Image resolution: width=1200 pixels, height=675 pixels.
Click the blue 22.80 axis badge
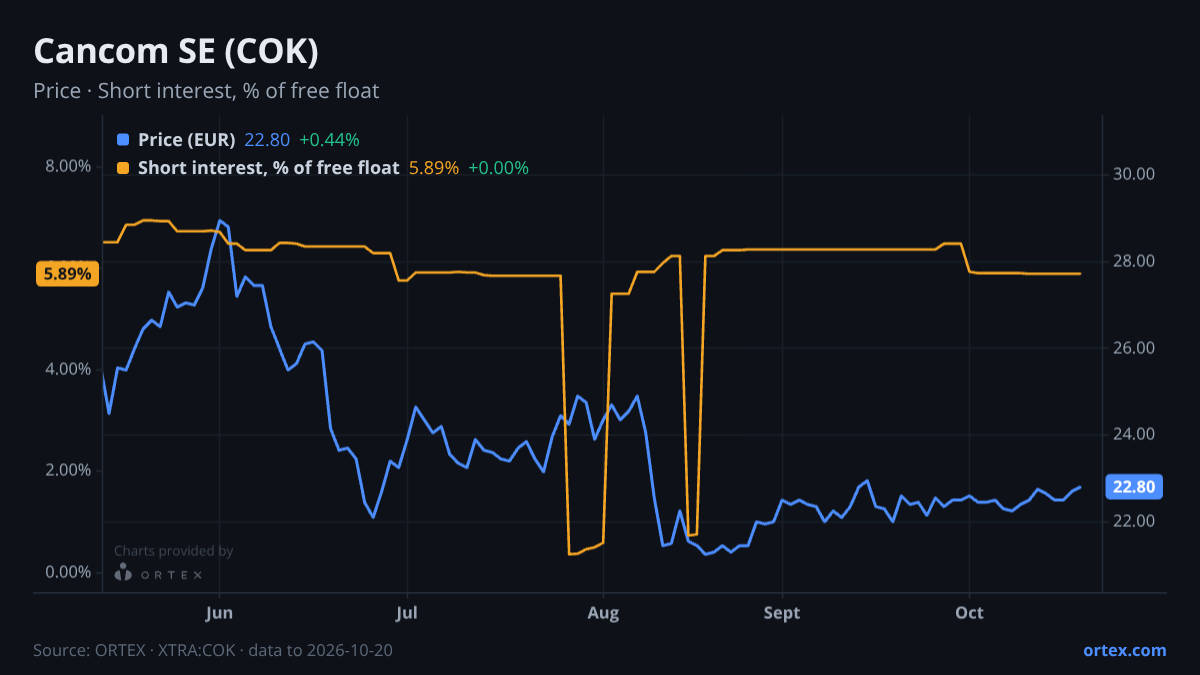pyautogui.click(x=1134, y=487)
